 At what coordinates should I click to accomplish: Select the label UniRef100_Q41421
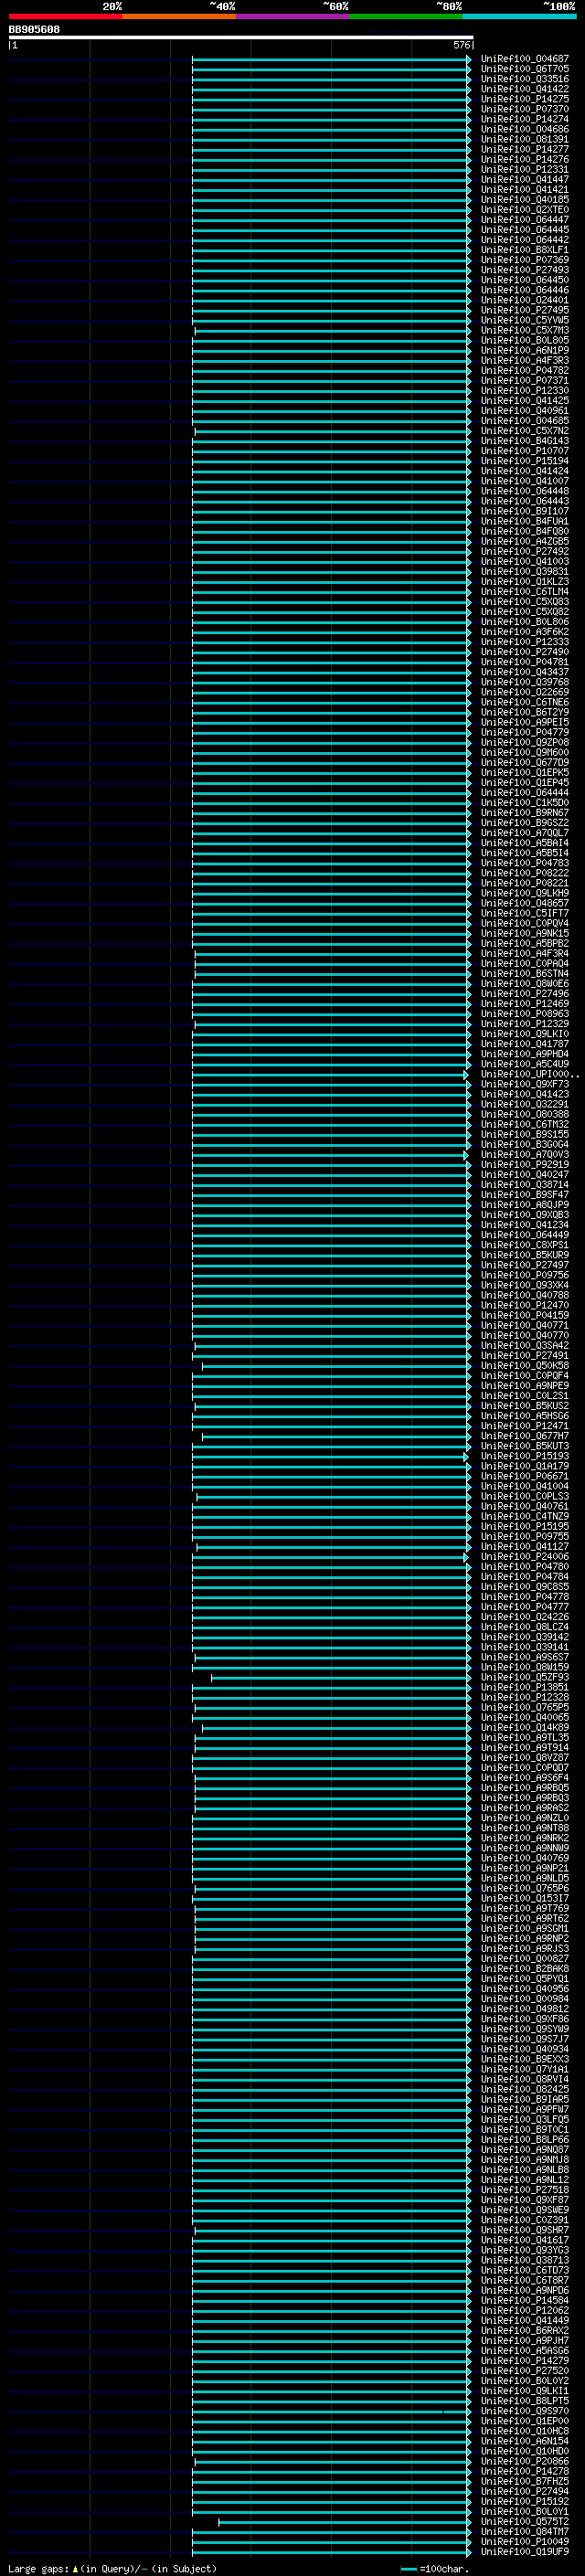point(525,189)
